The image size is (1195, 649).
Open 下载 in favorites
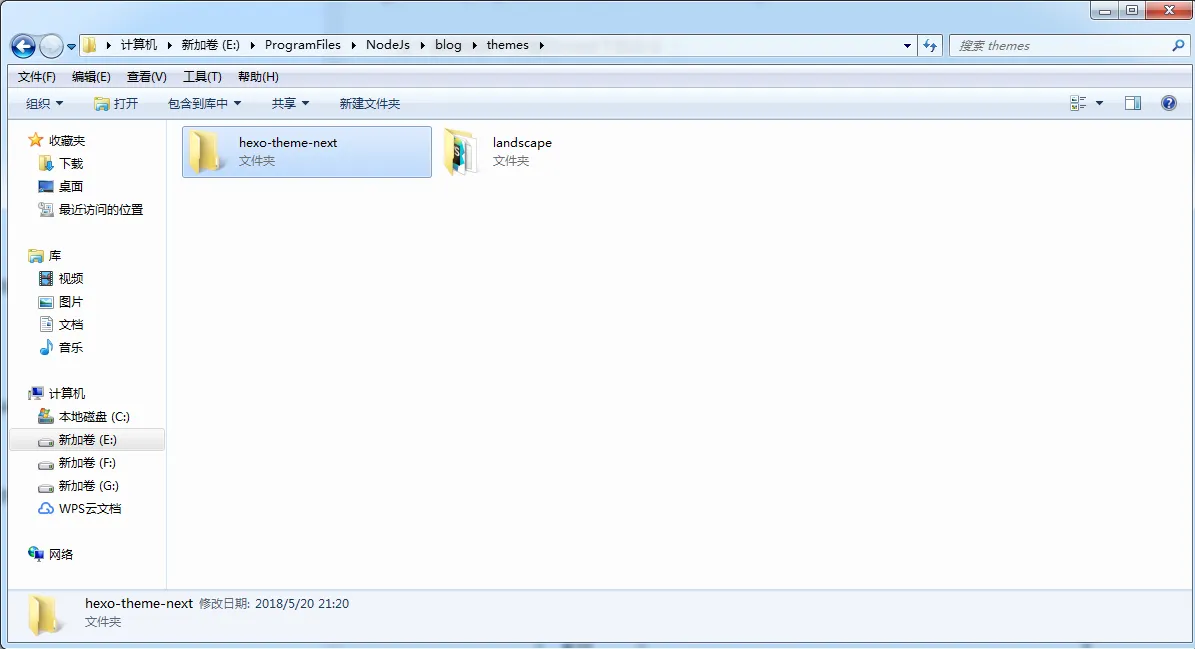(71, 164)
